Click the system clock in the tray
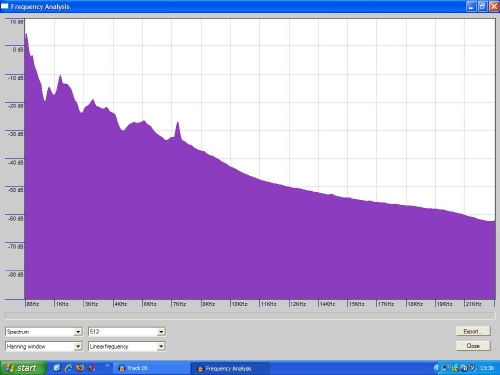500x375 pixels. 487,368
